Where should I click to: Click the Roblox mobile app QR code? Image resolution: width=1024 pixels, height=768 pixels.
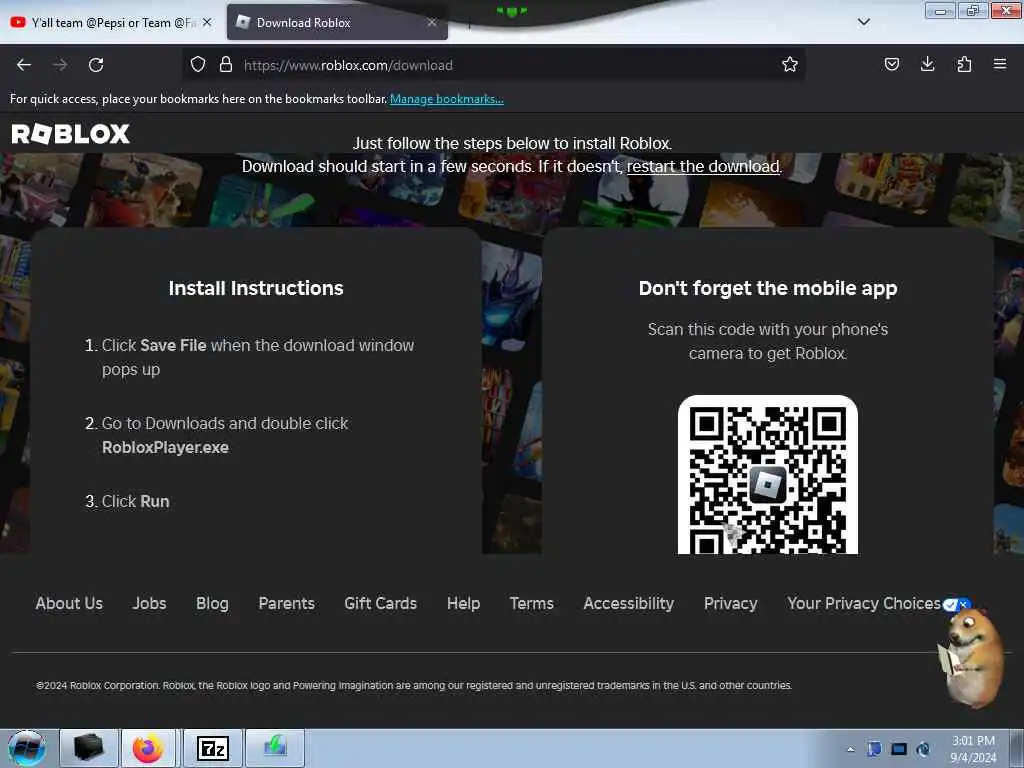[x=767, y=475]
